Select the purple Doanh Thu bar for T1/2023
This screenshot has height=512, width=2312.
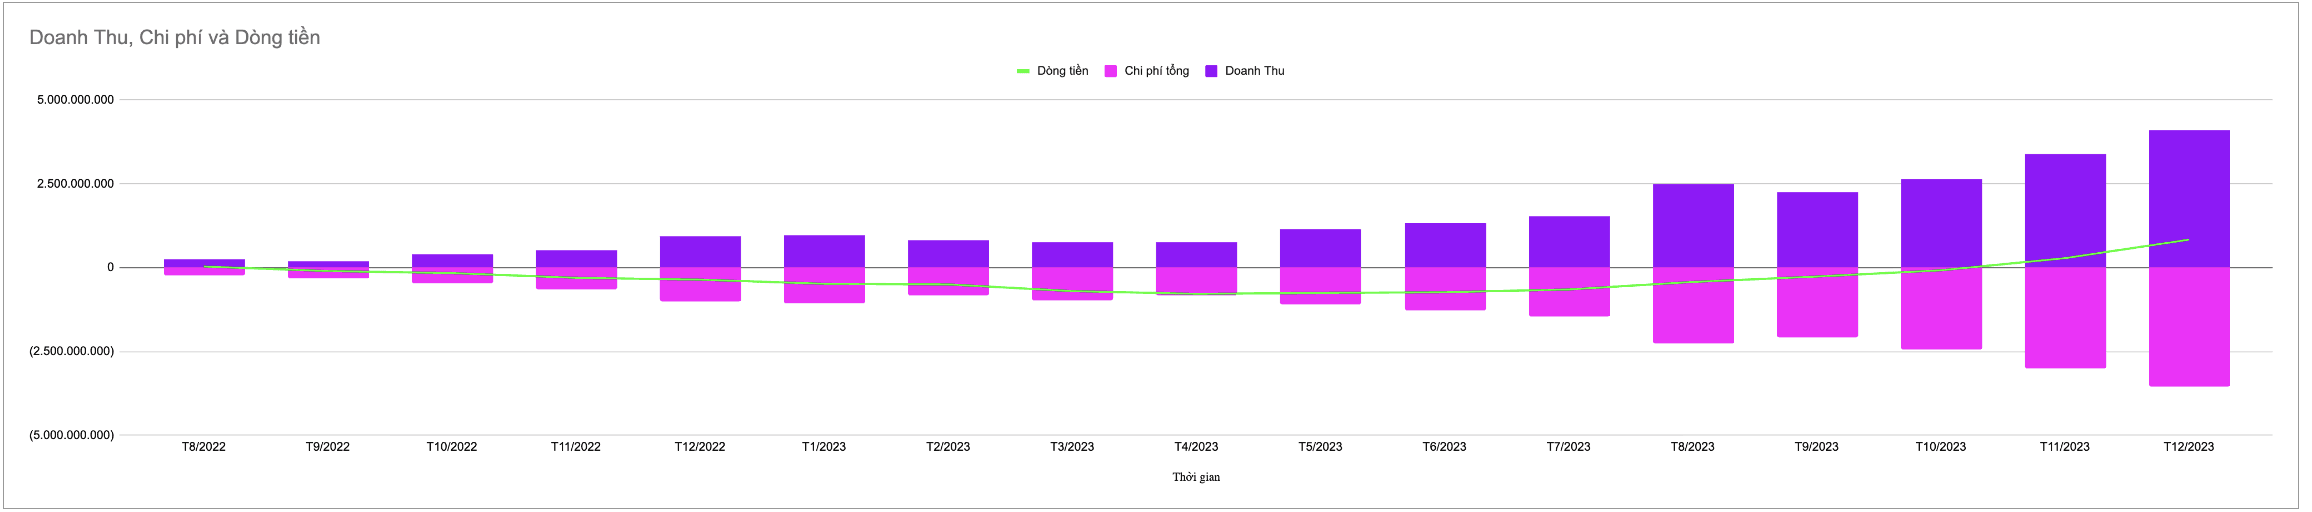point(824,251)
